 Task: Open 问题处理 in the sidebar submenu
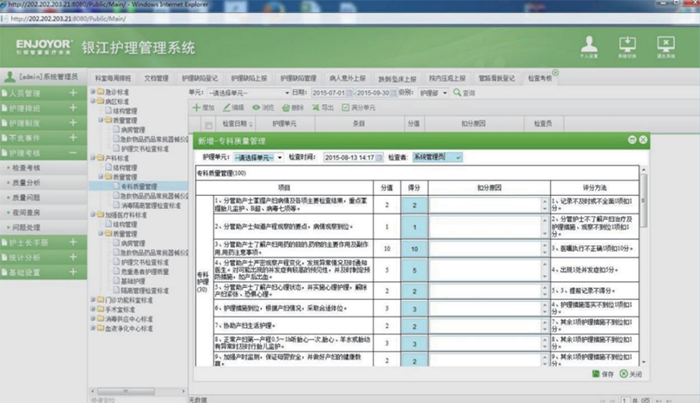(x=26, y=227)
